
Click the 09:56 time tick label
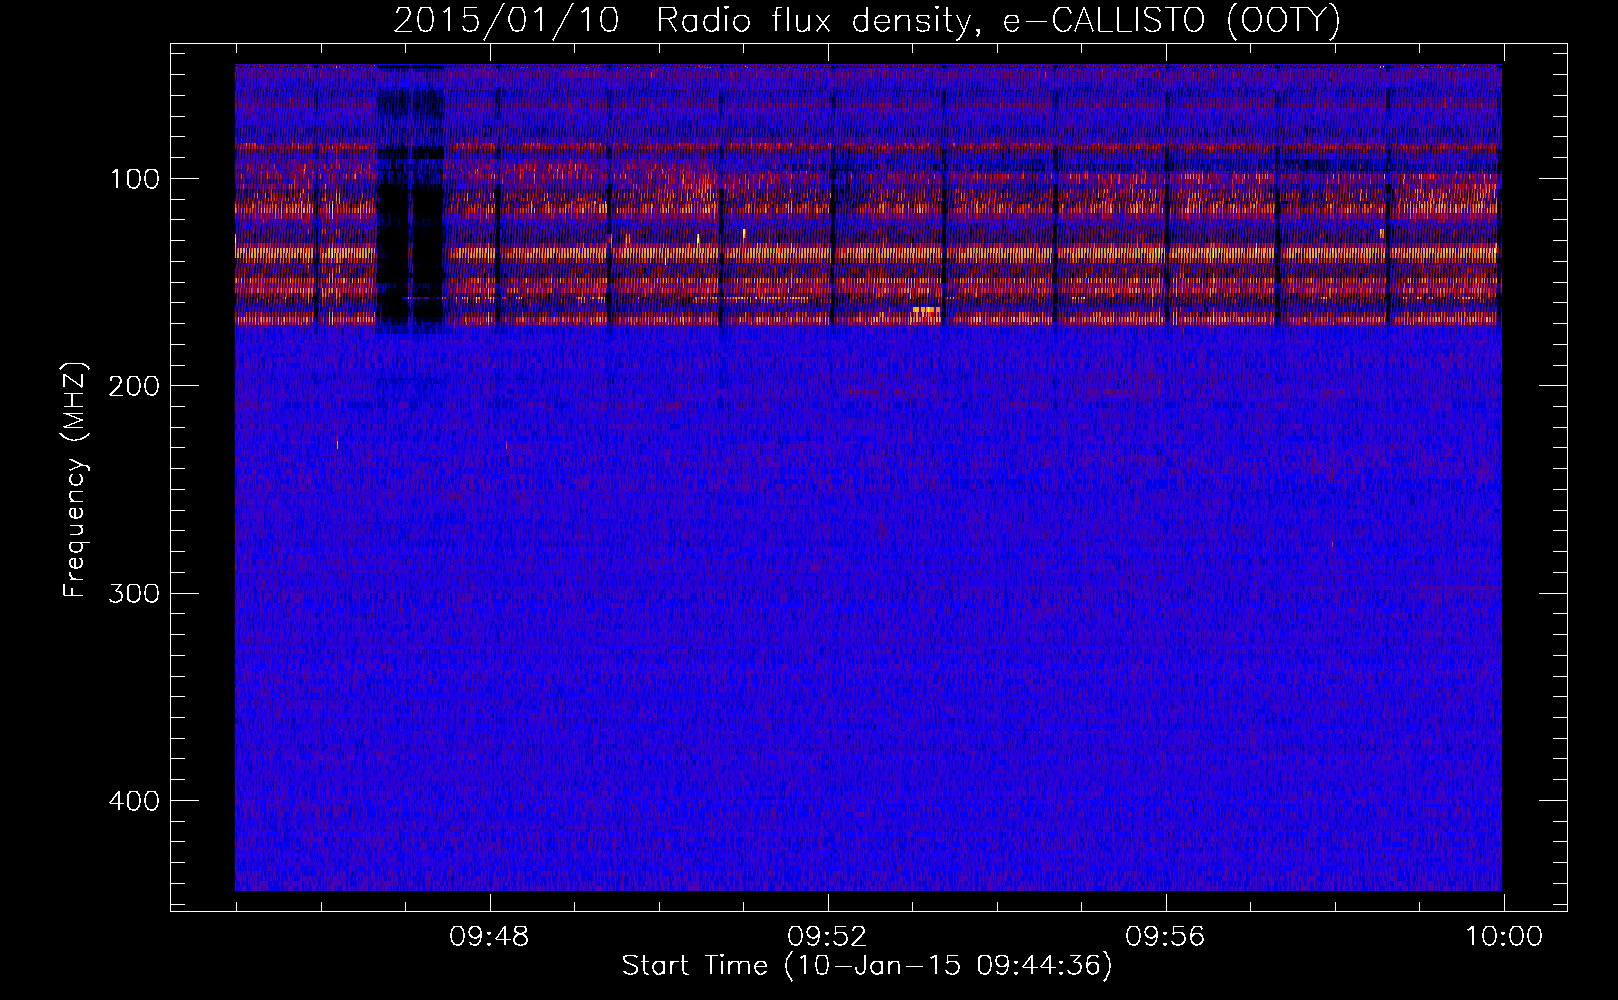1165,937
